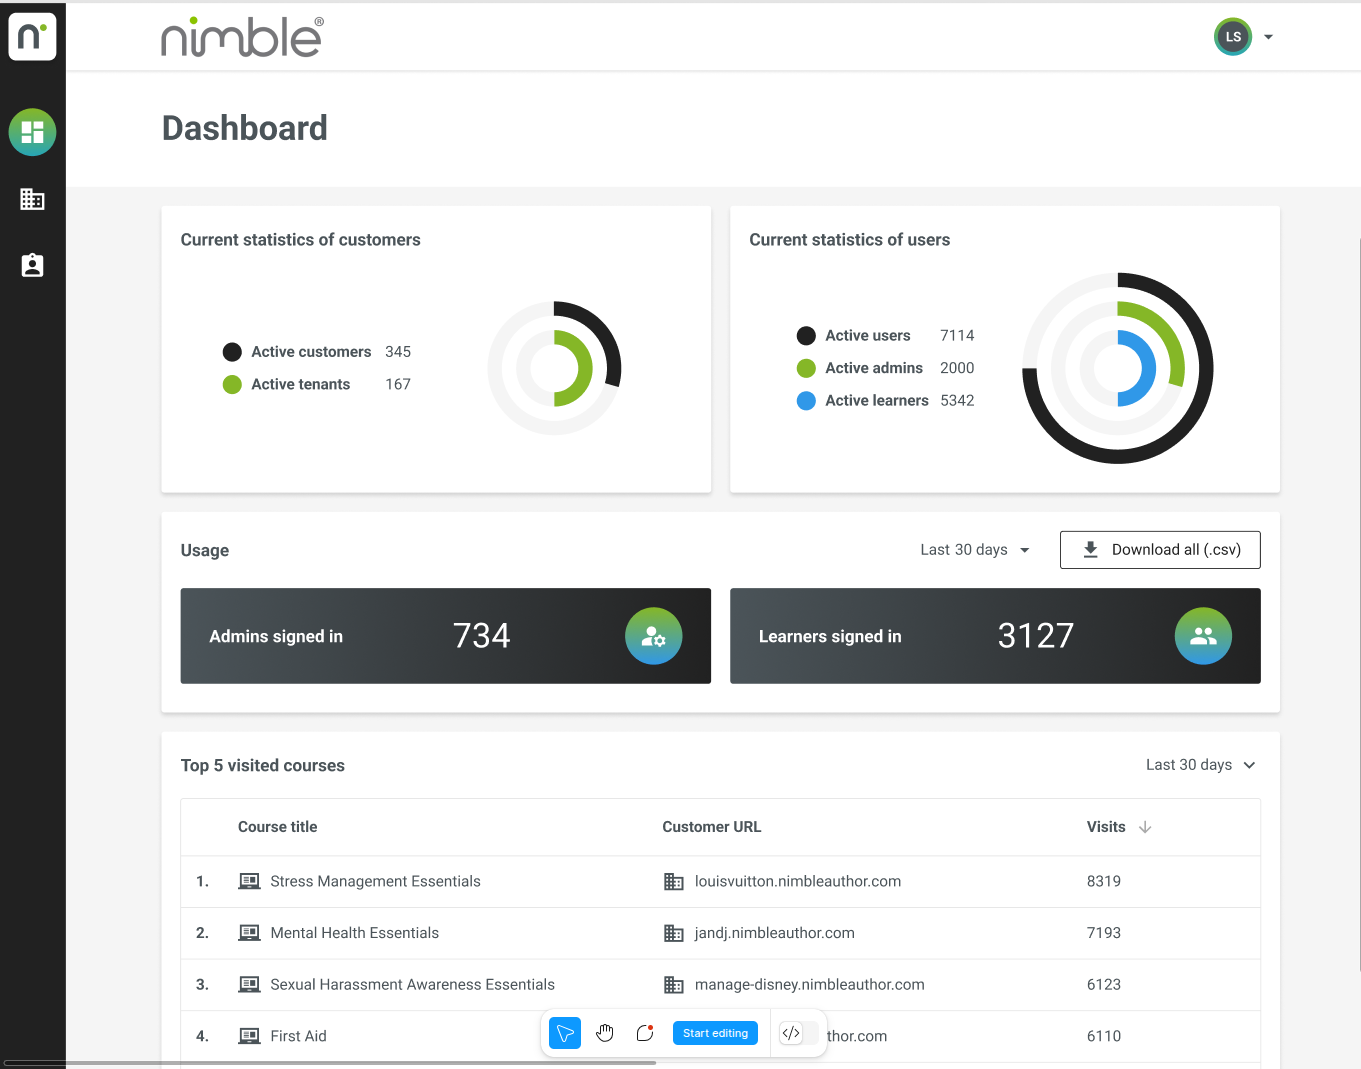Click the green Active tenants legend dot

[x=232, y=384]
